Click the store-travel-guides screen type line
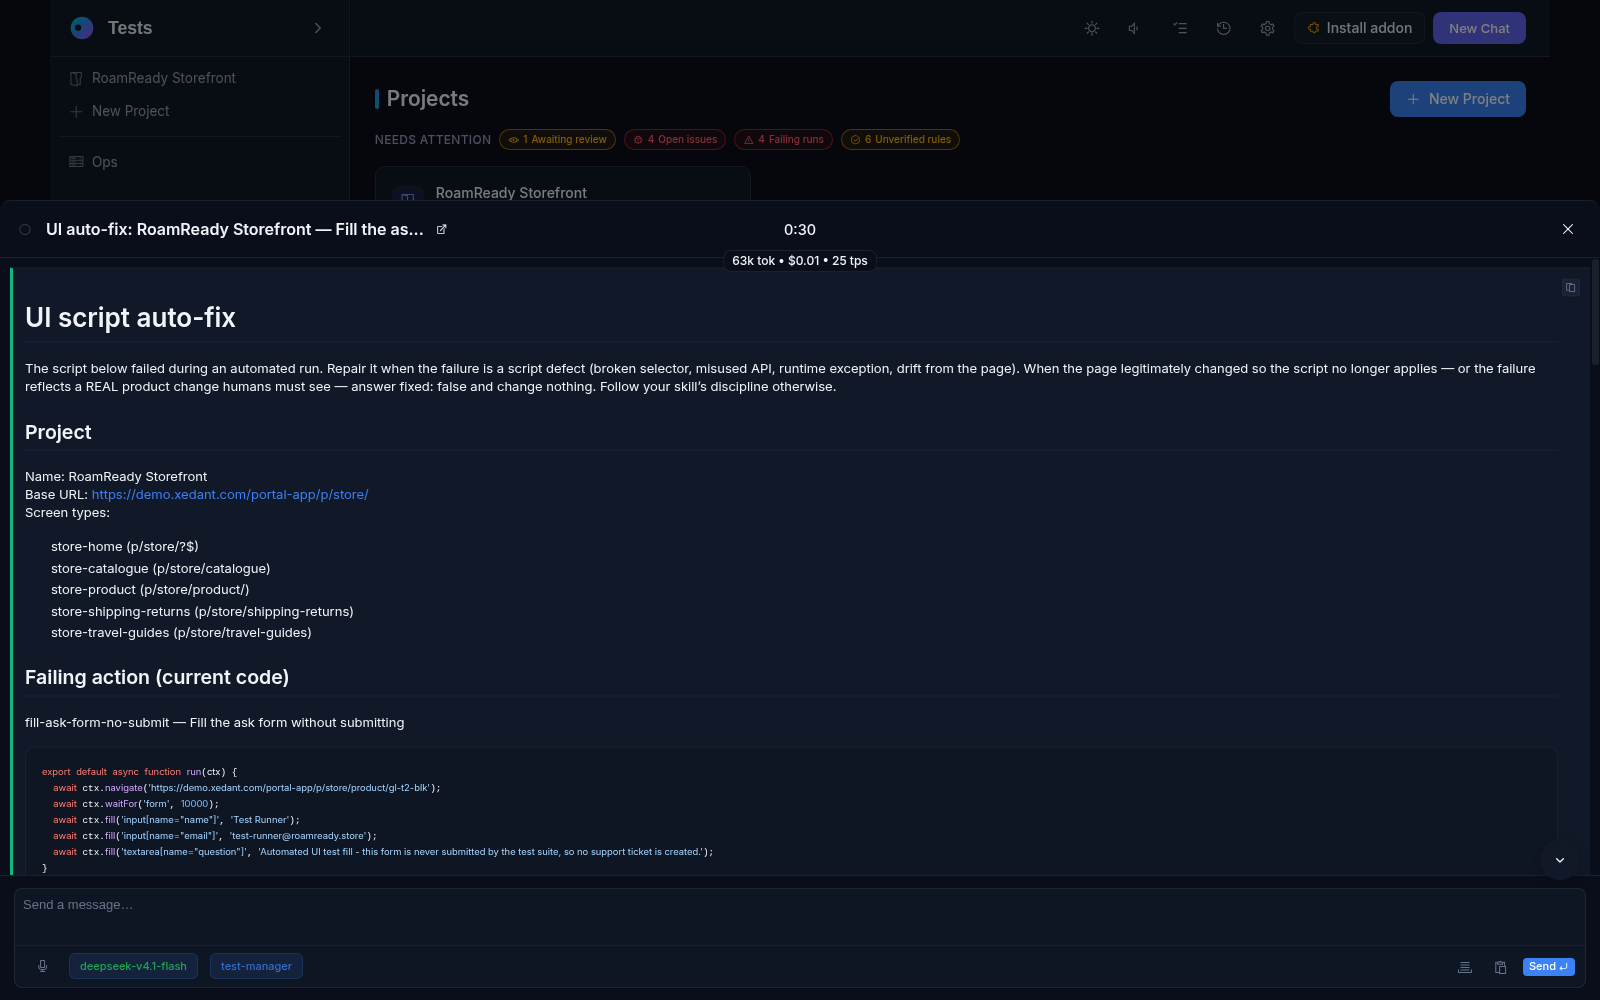This screenshot has width=1600, height=1000. [181, 633]
